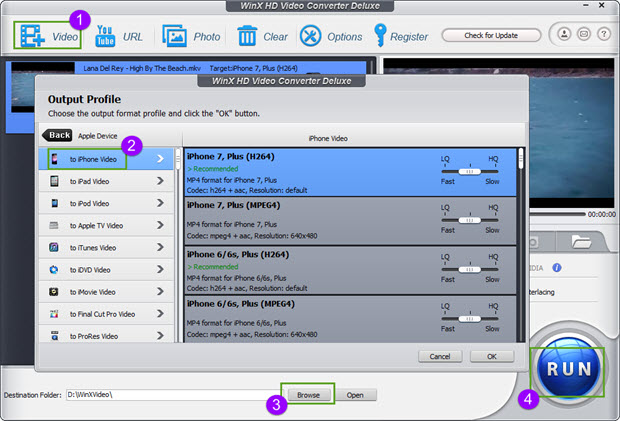Click the RUN convert button
Viewport: 620px width, 421px height.
tap(569, 369)
